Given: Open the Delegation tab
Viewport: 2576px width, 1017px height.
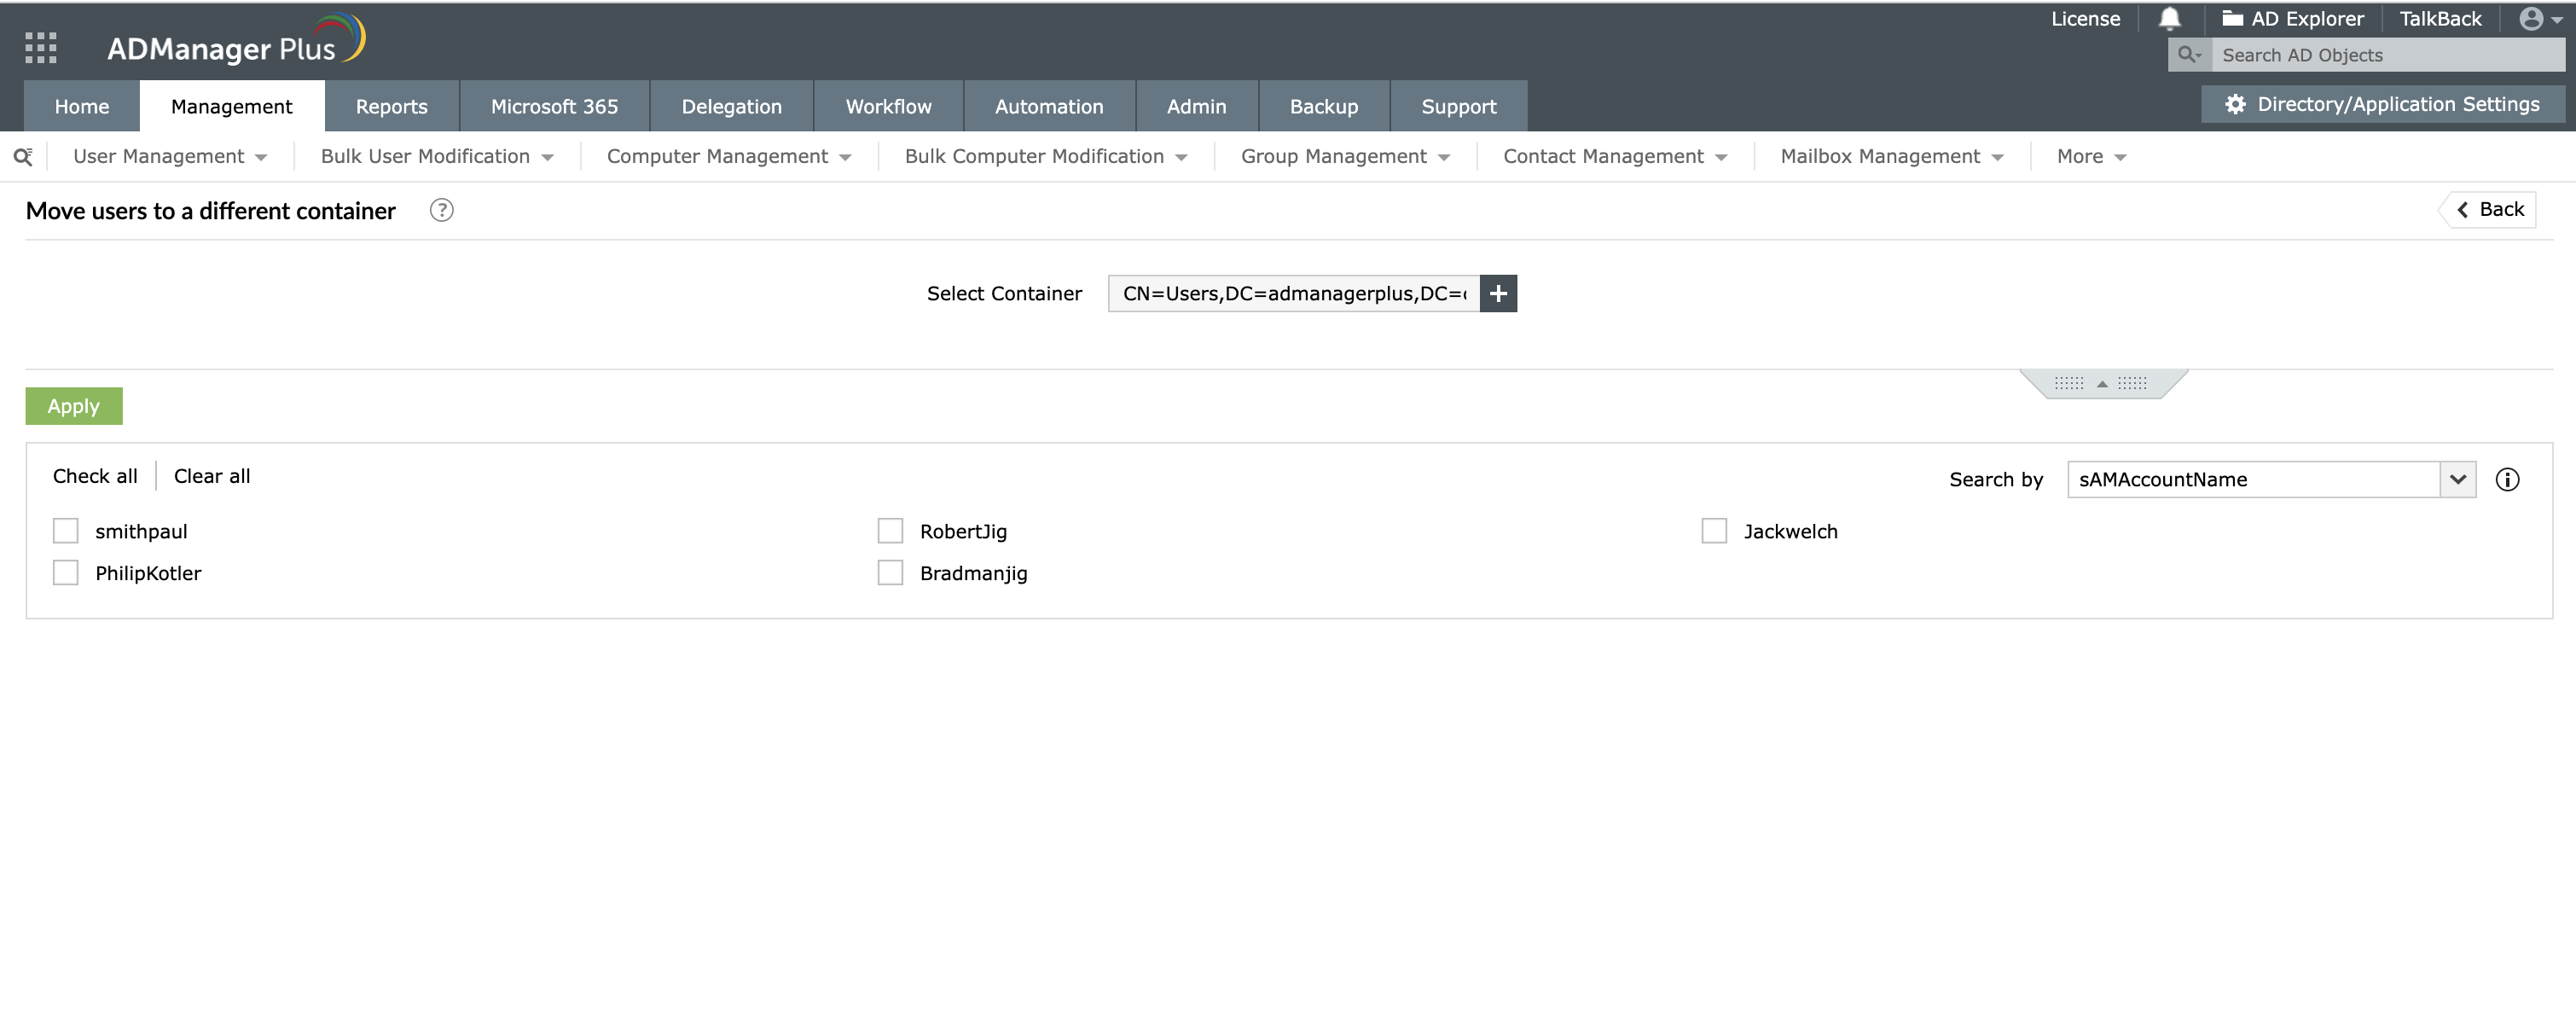Looking at the screenshot, I should point(731,107).
